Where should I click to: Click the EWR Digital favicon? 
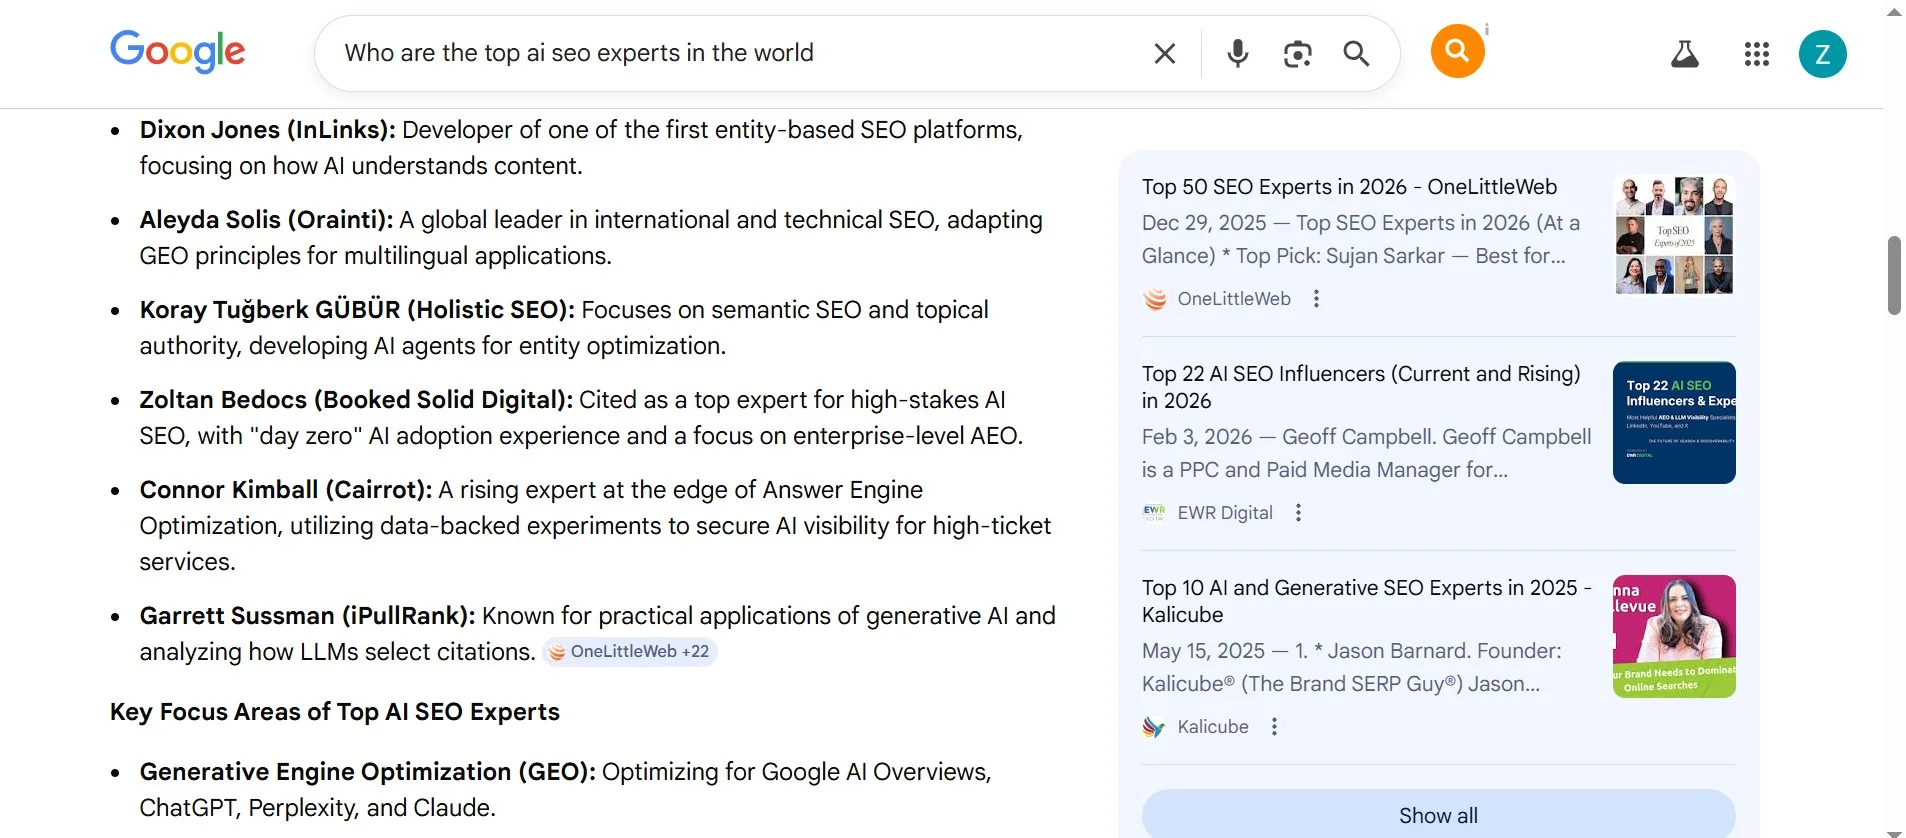[x=1154, y=513]
